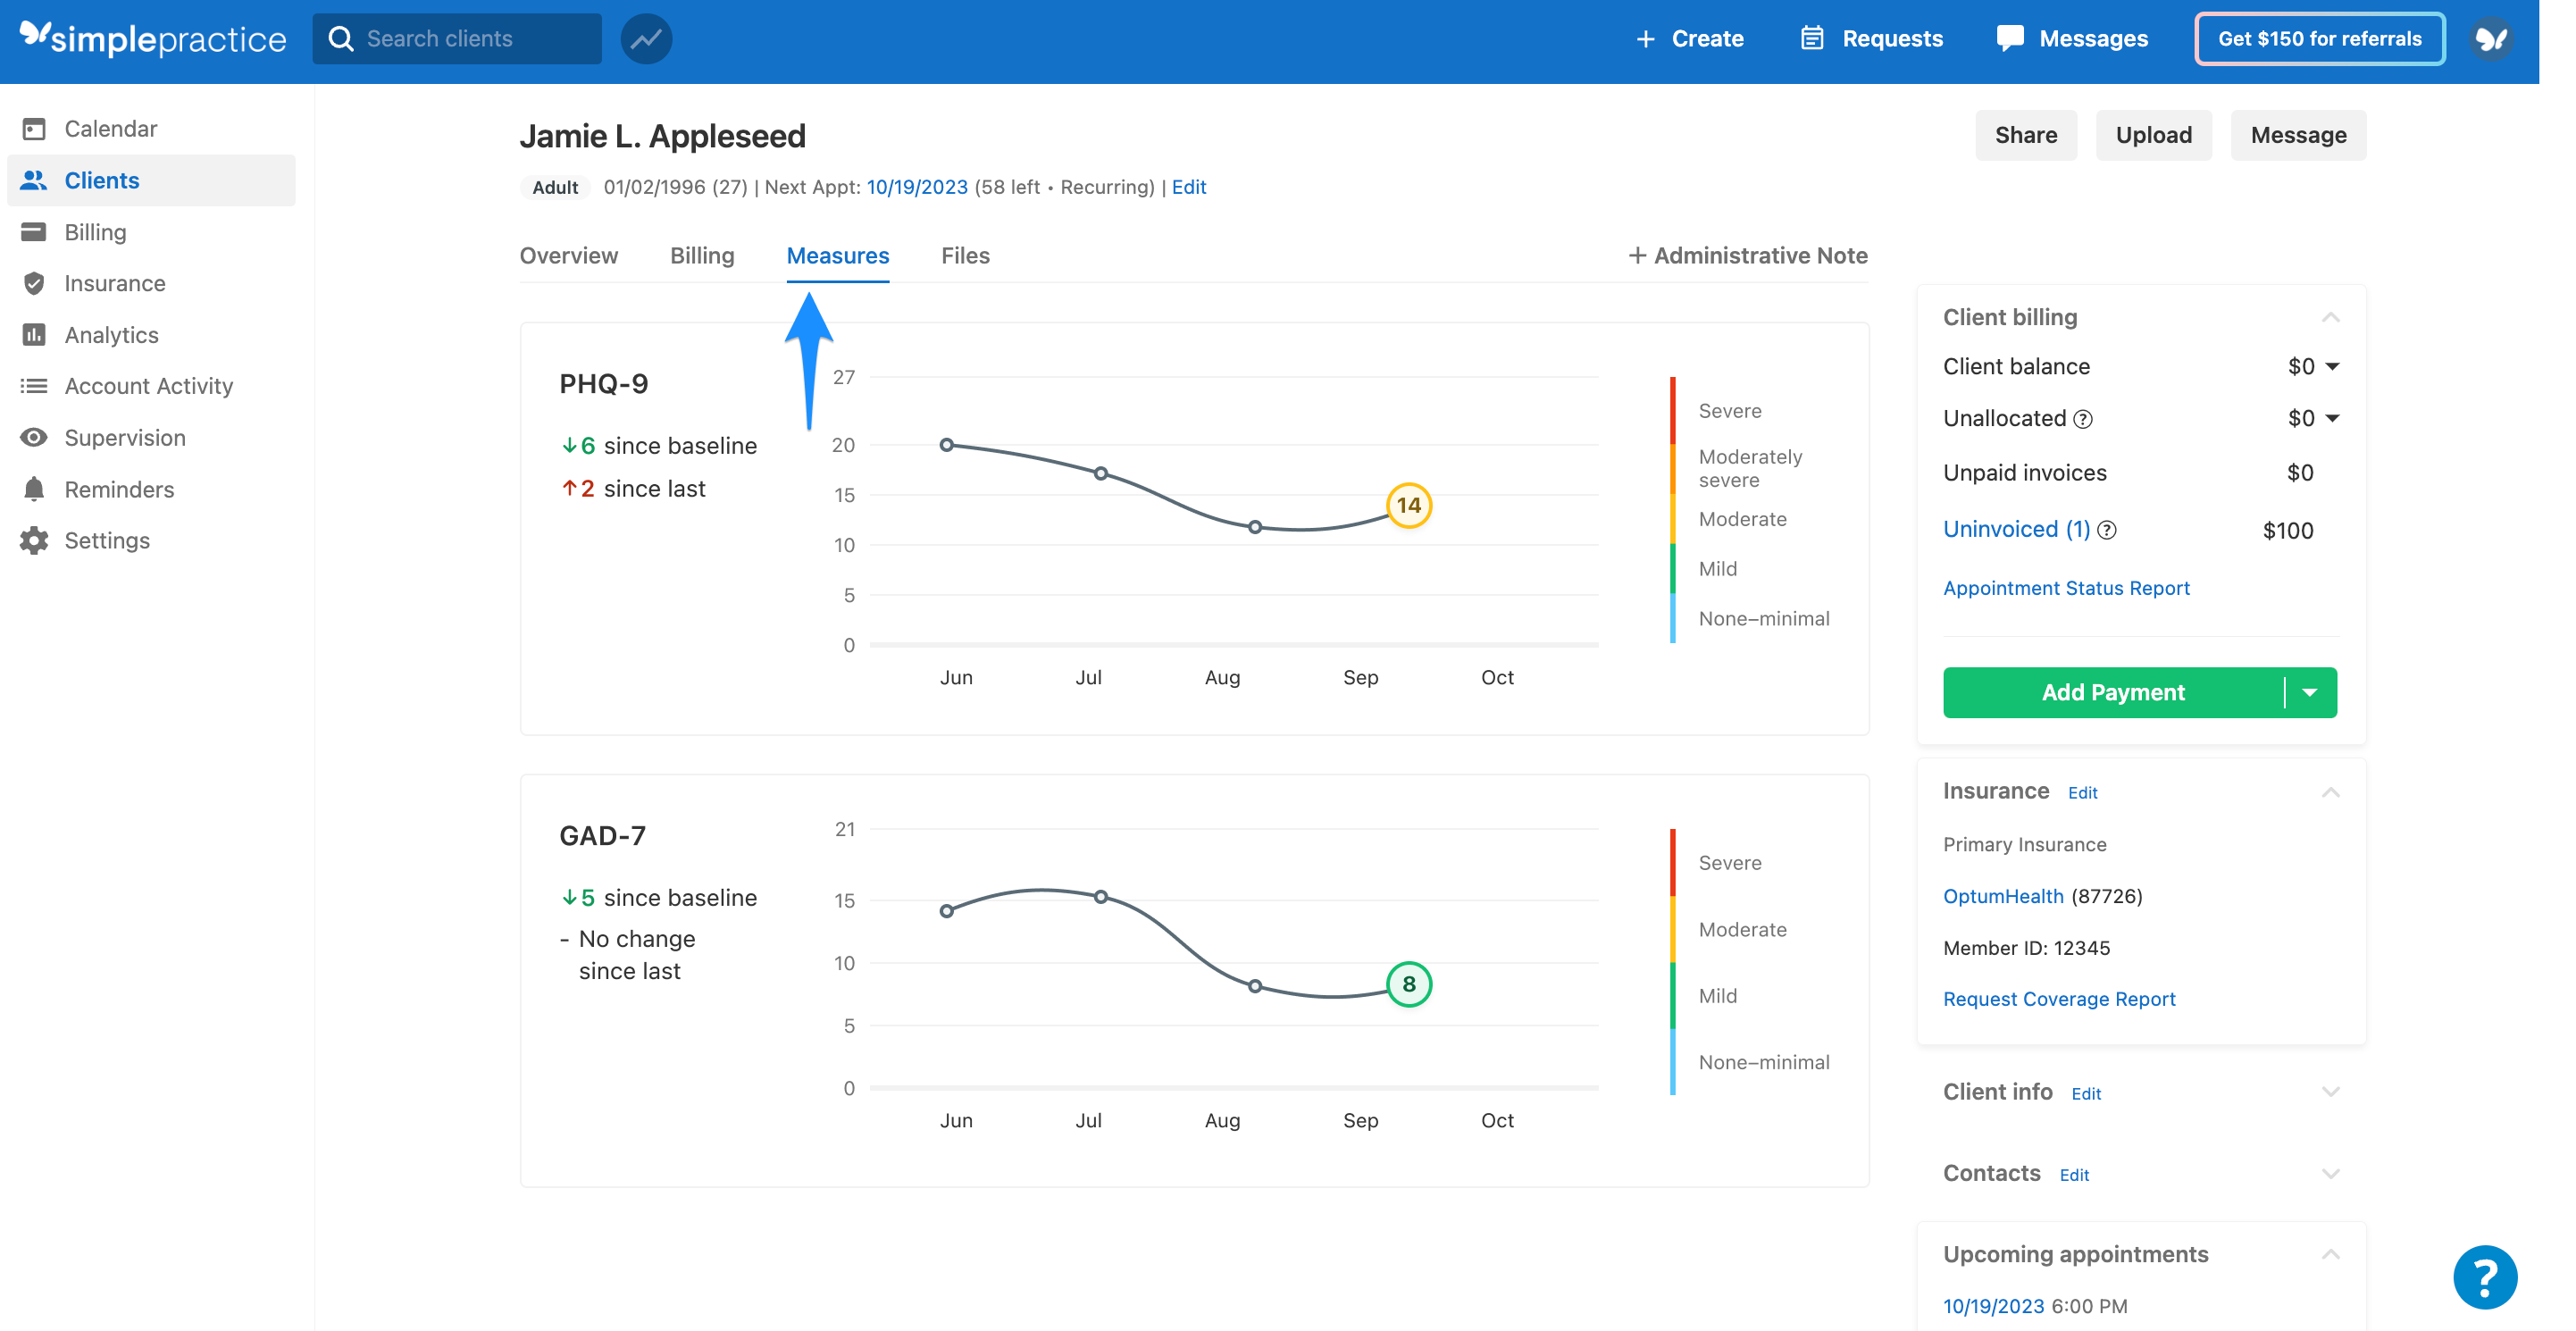This screenshot has width=2576, height=1331.
Task: Open Requests via the clipboard icon
Action: (x=1814, y=38)
